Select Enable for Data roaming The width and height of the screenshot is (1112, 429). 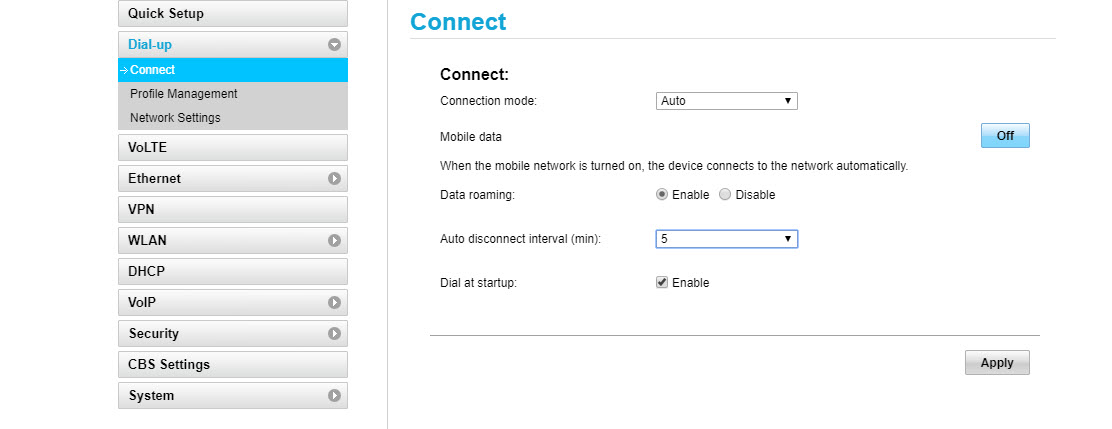pos(662,194)
